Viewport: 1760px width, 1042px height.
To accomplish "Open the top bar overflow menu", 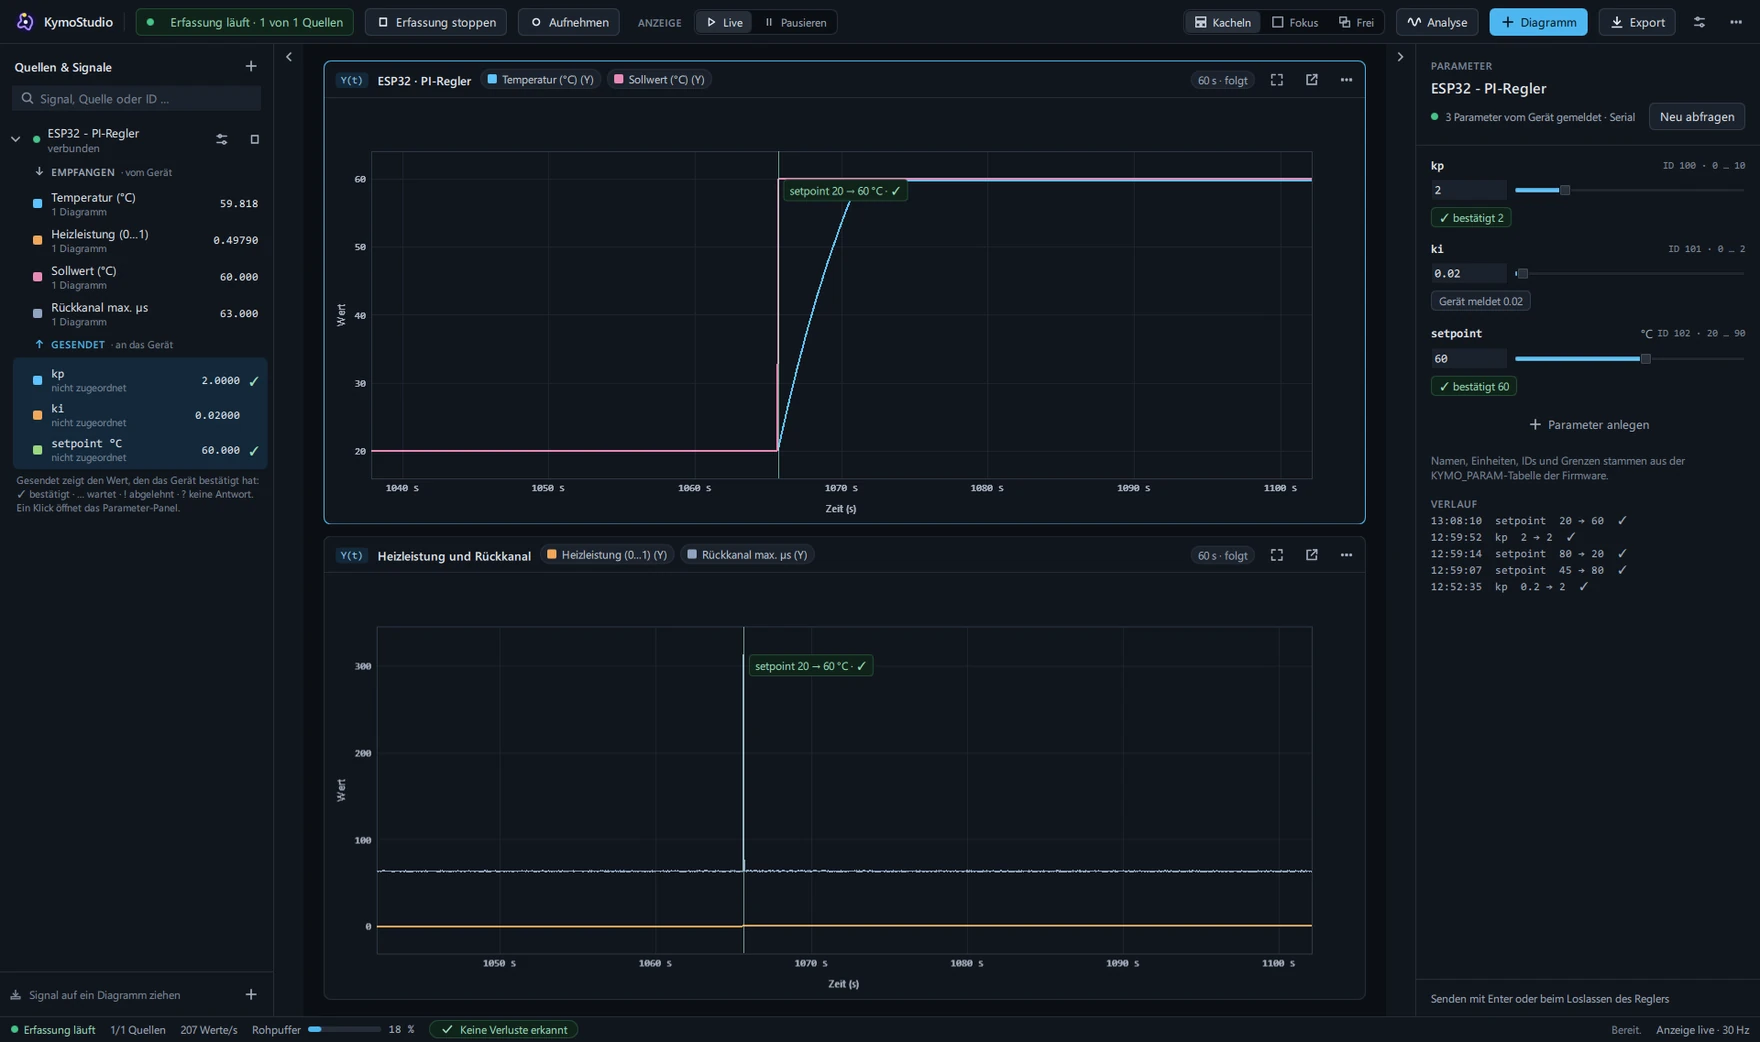I will pyautogui.click(x=1736, y=22).
